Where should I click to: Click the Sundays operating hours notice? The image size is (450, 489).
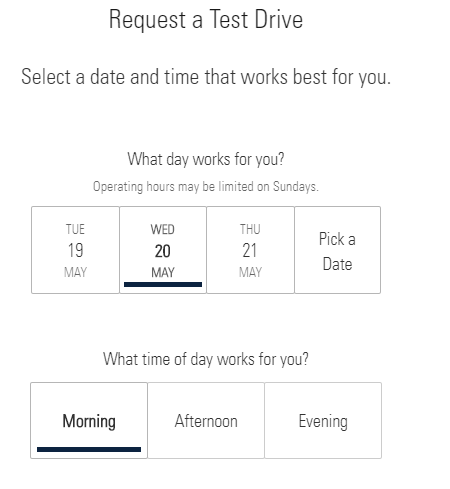point(206,187)
